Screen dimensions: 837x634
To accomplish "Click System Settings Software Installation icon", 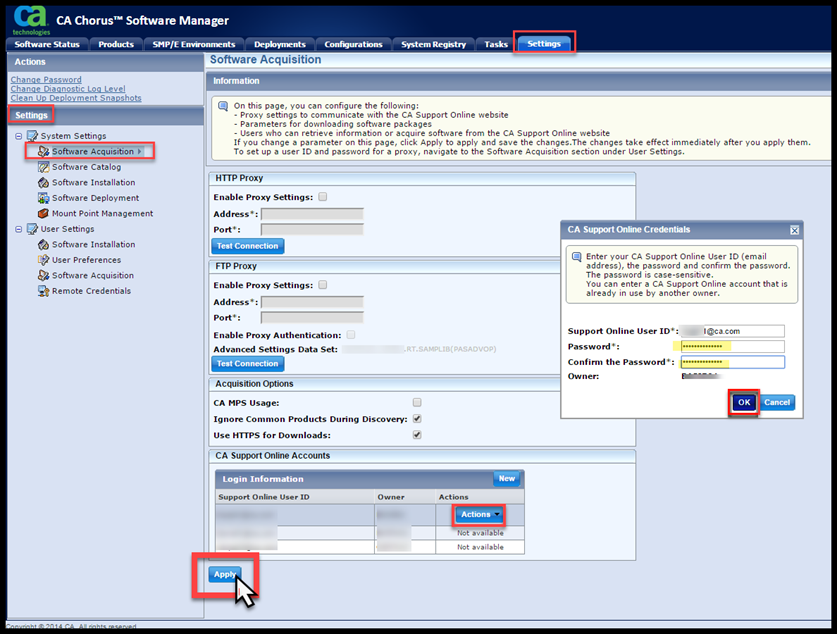I will click(43, 183).
